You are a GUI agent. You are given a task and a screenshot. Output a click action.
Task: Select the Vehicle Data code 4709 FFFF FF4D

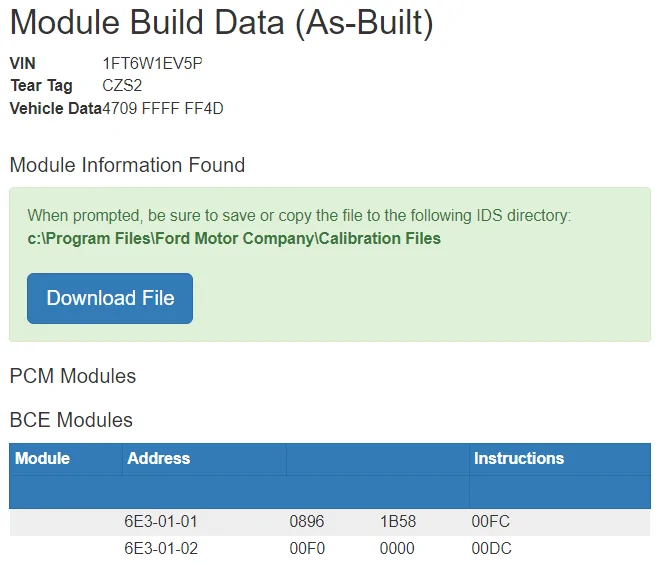(163, 108)
